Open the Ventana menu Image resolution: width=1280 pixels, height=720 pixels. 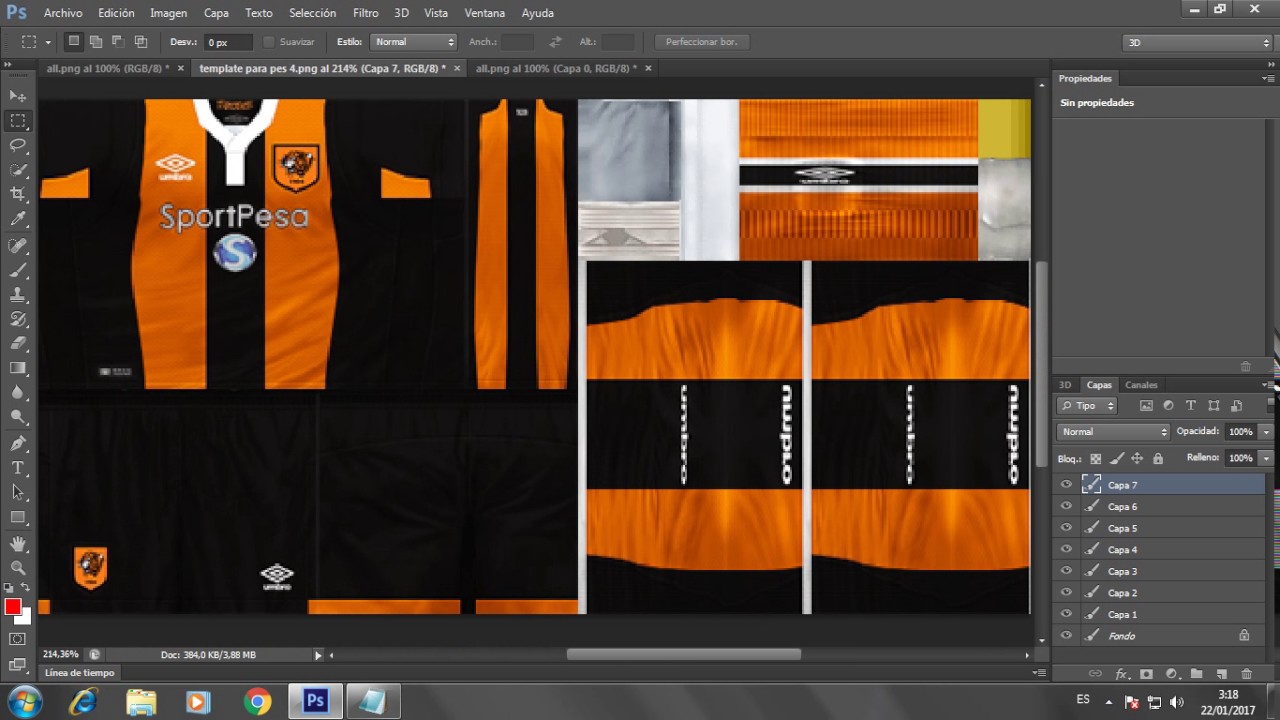(485, 13)
